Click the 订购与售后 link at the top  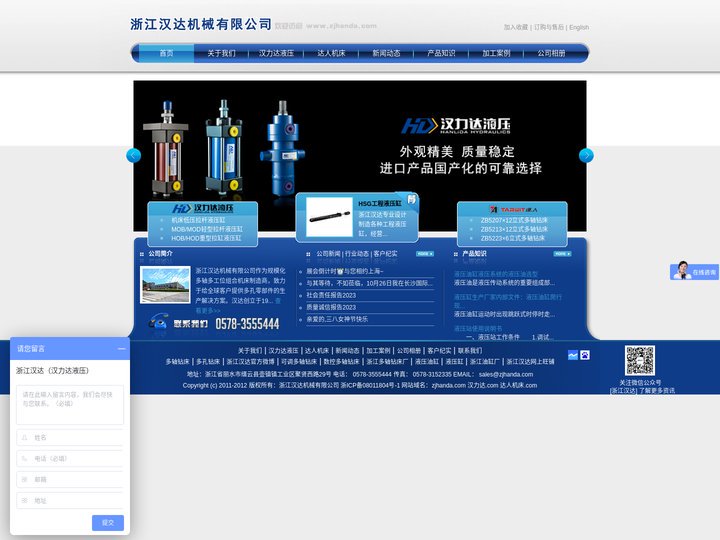tap(549, 27)
